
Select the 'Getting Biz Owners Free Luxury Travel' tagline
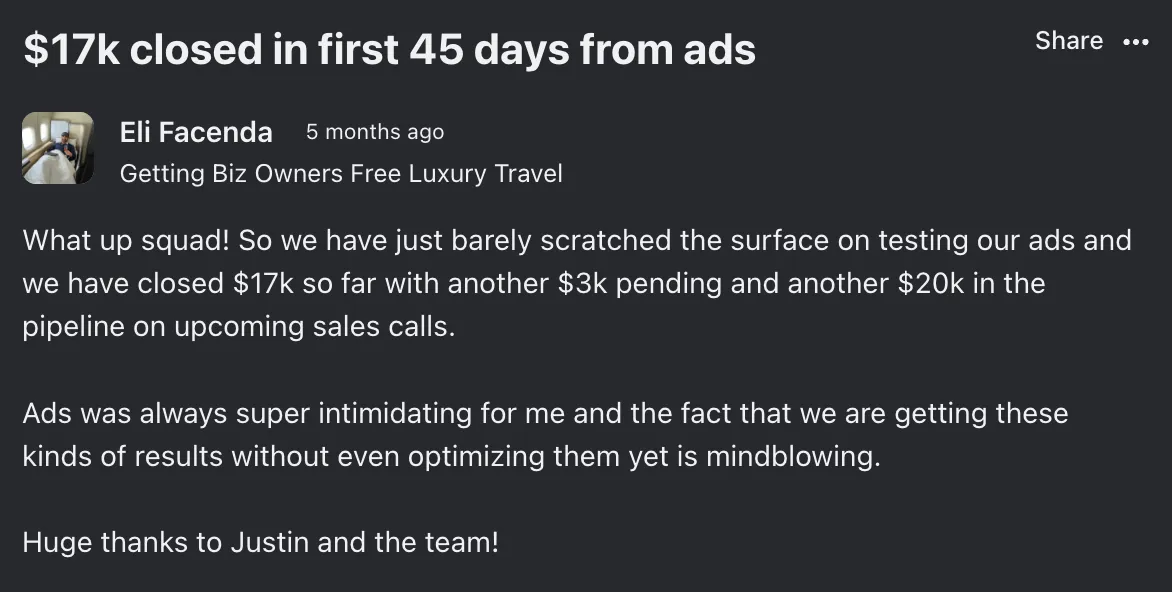(341, 174)
